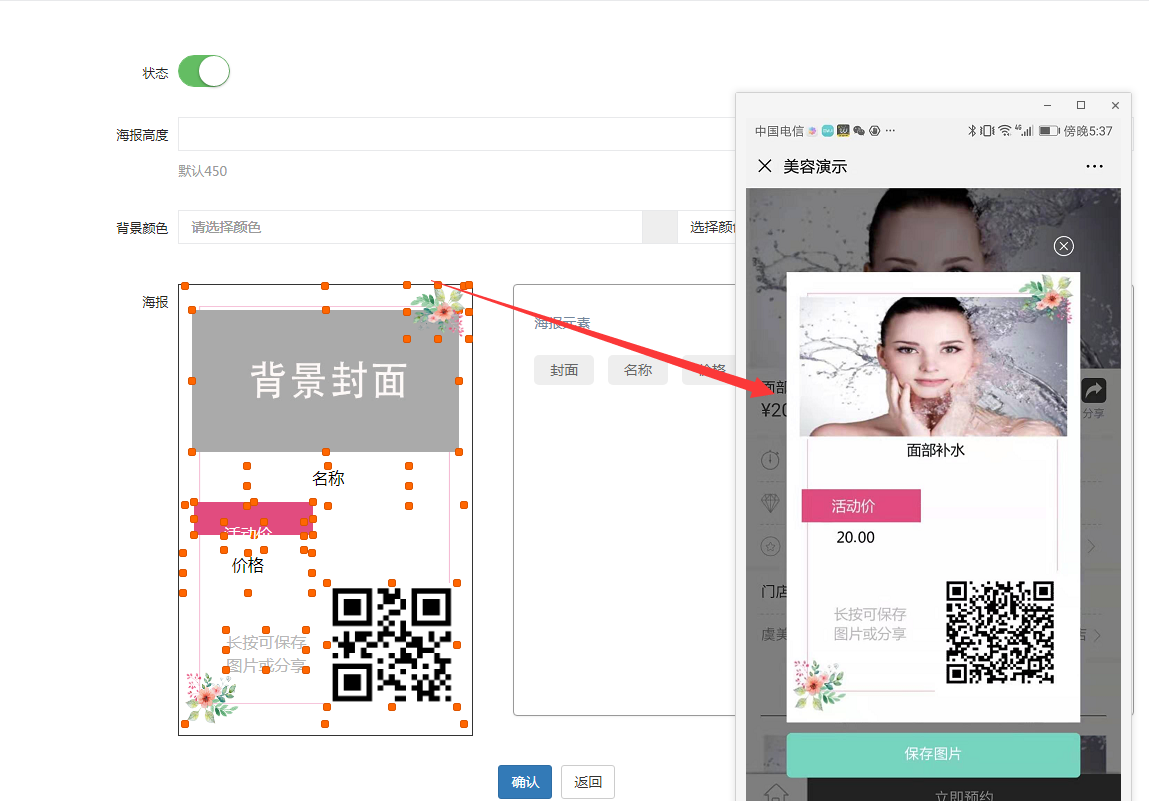Click the 海报高度 input field
The width and height of the screenshot is (1161, 801).
point(456,134)
